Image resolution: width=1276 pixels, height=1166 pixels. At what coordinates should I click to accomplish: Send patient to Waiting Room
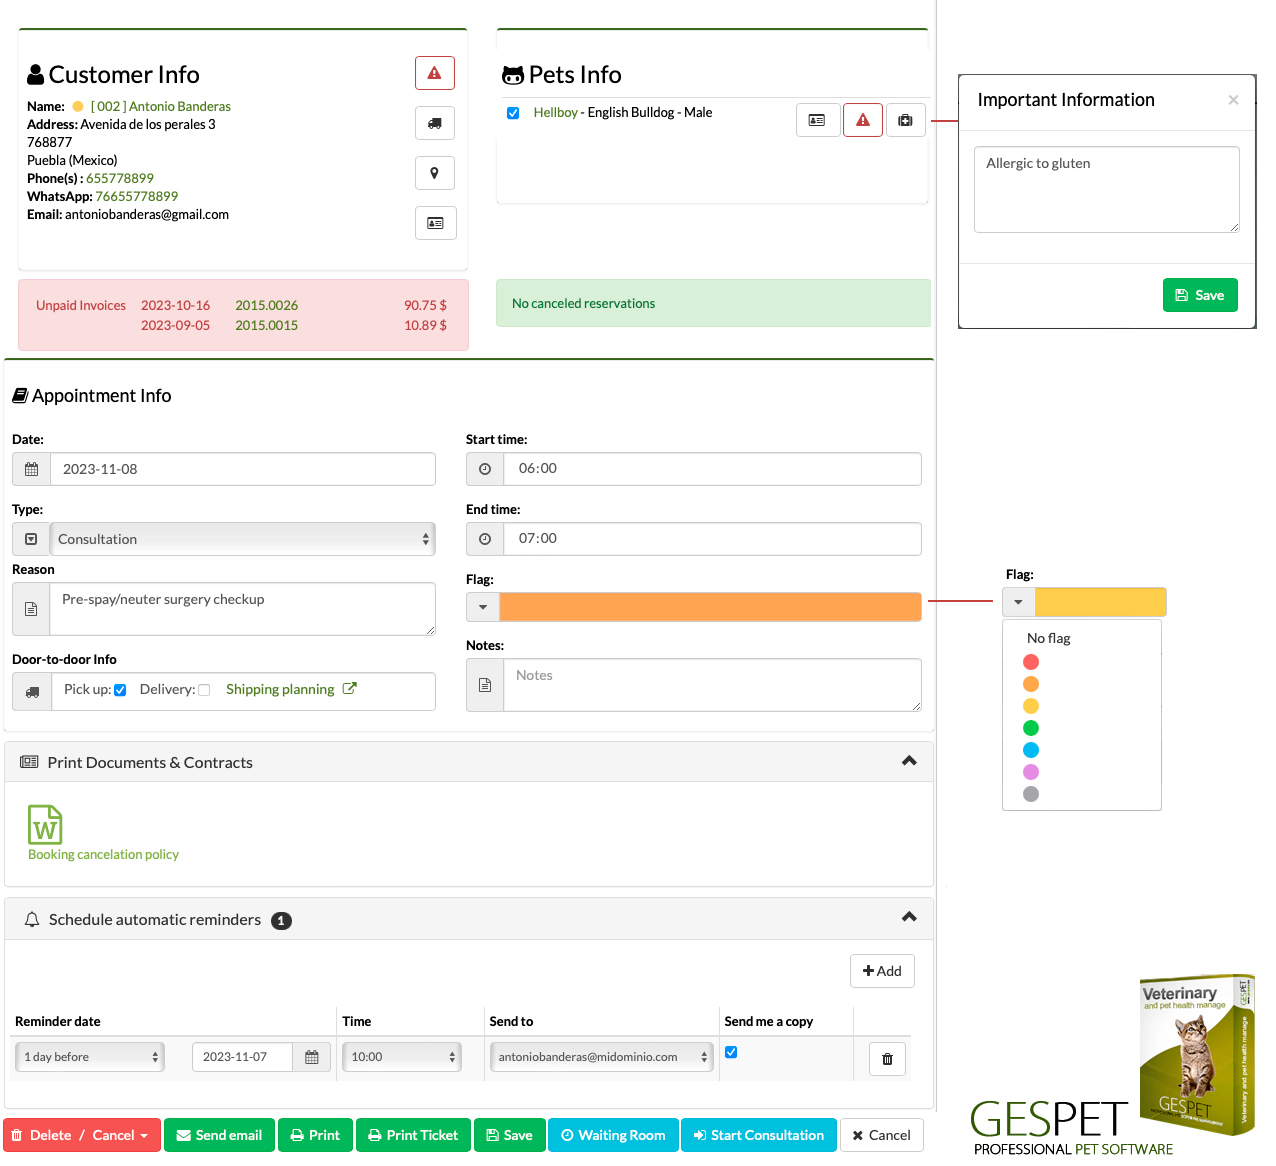pyautogui.click(x=613, y=1135)
